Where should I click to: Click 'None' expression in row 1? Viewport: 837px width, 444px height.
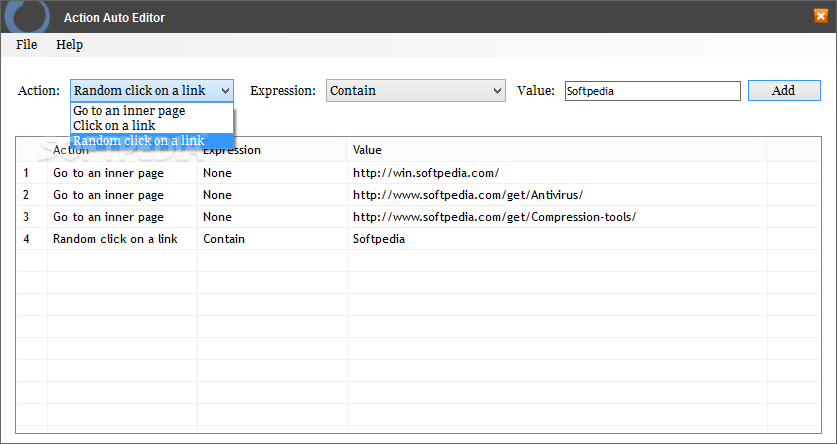click(x=217, y=173)
